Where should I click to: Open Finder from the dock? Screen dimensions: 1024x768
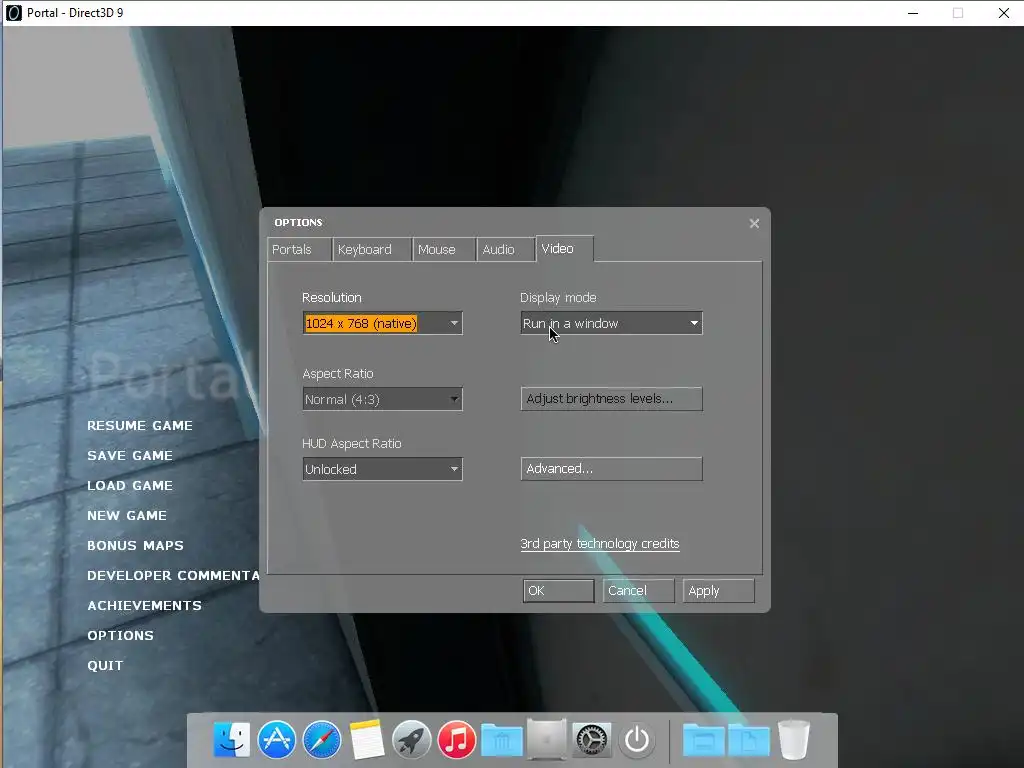pyautogui.click(x=232, y=740)
